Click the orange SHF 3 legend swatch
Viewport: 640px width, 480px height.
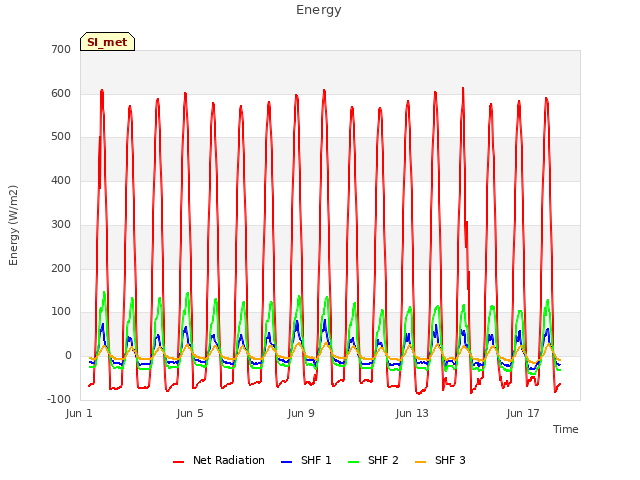(420, 462)
